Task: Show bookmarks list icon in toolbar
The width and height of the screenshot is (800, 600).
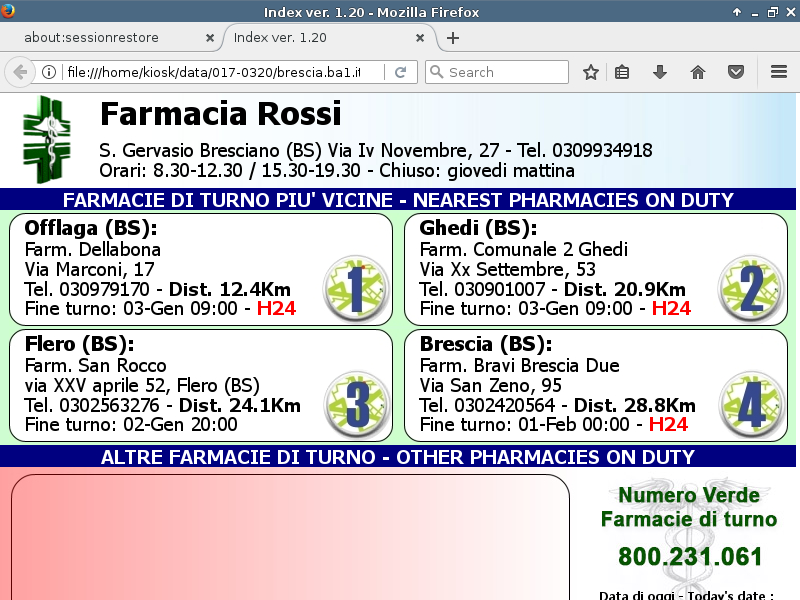Action: pyautogui.click(x=622, y=72)
